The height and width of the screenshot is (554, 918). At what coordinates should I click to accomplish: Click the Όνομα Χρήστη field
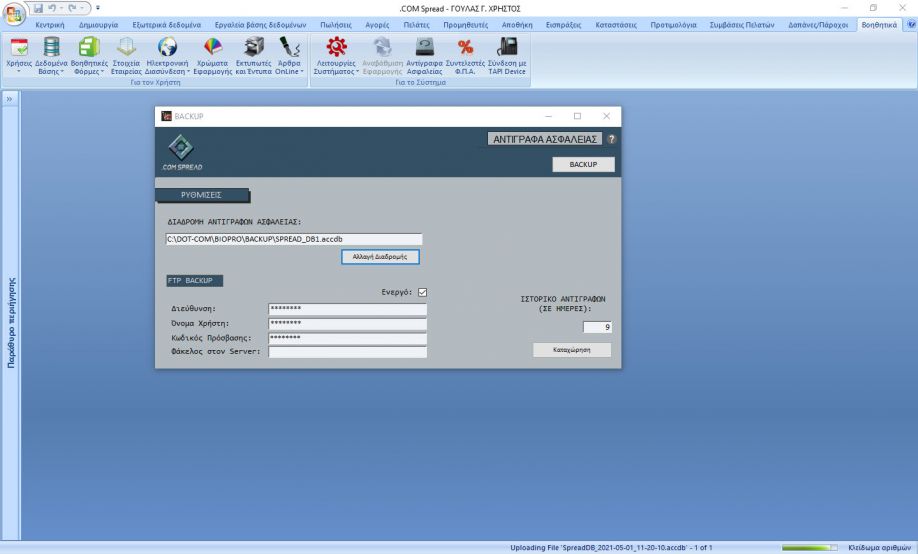(x=347, y=323)
